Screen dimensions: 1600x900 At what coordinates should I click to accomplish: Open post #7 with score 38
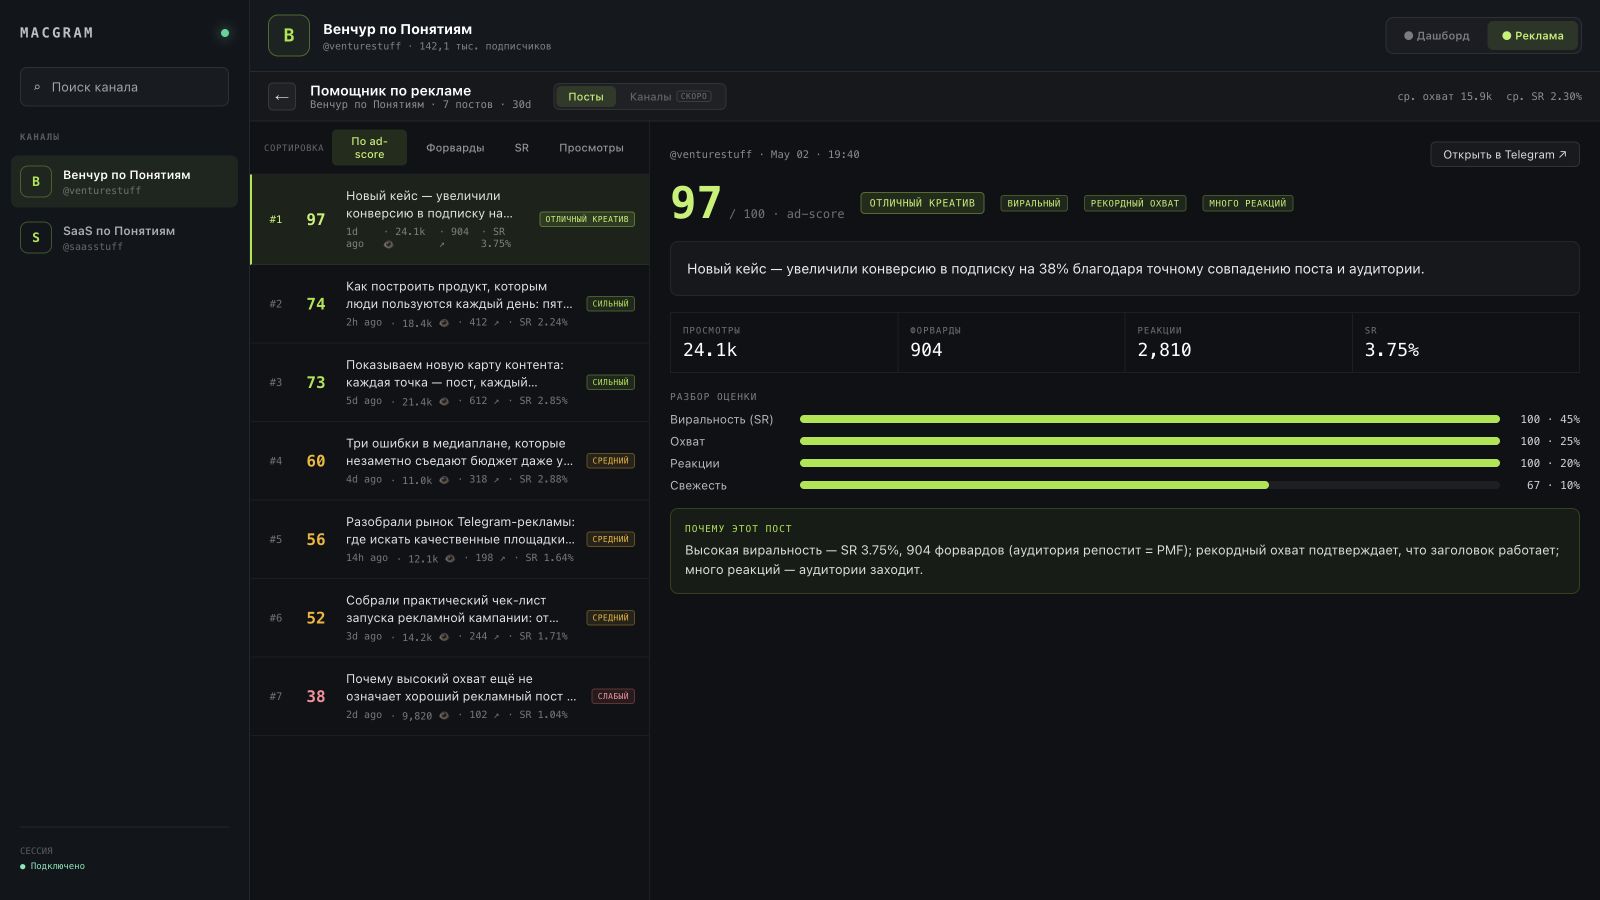[x=450, y=697]
